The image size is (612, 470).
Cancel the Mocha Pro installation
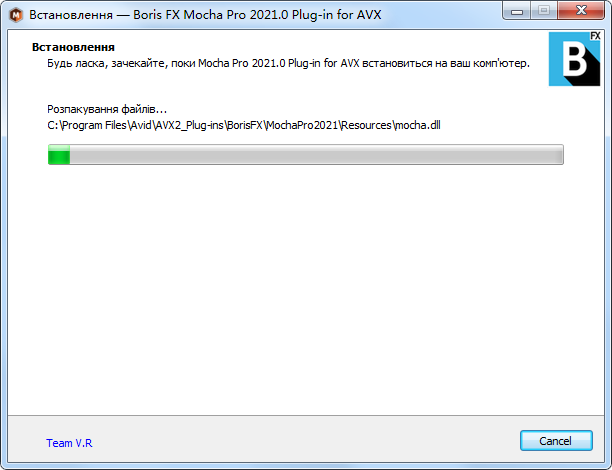(x=556, y=441)
